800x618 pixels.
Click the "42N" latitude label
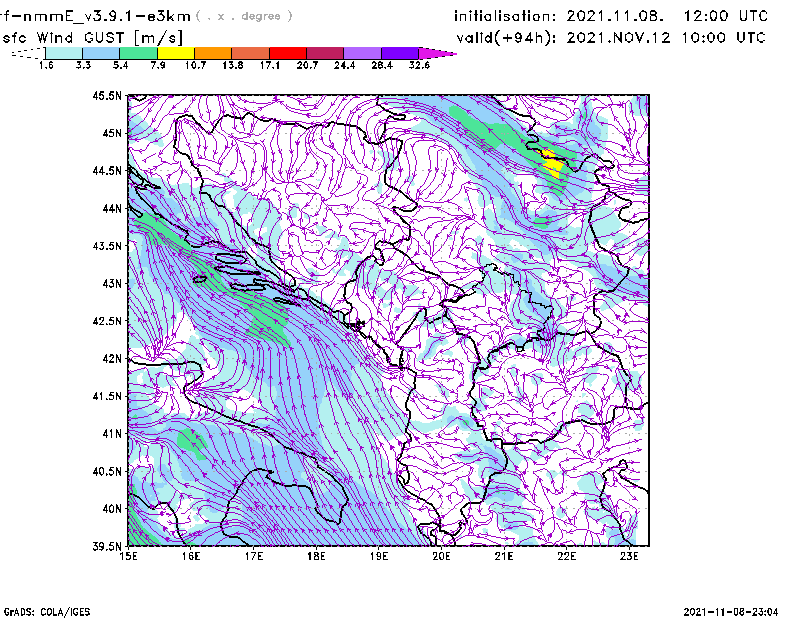pos(112,358)
